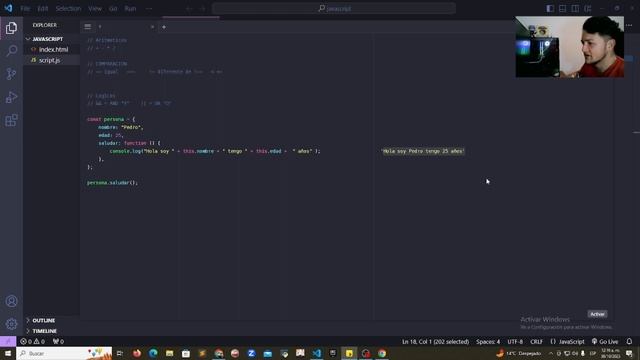Open the Accounts menu icon

11,301
